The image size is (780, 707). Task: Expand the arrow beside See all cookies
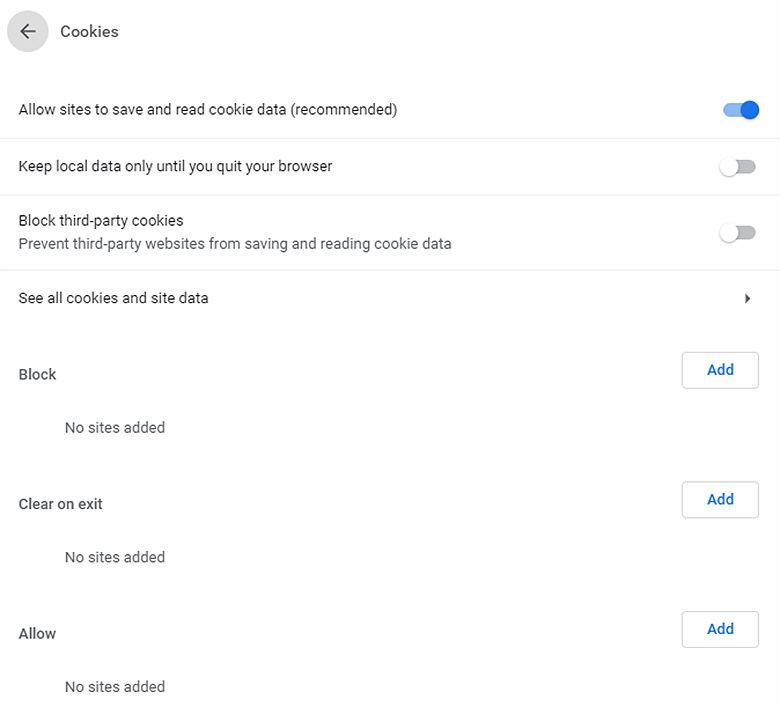point(747,298)
